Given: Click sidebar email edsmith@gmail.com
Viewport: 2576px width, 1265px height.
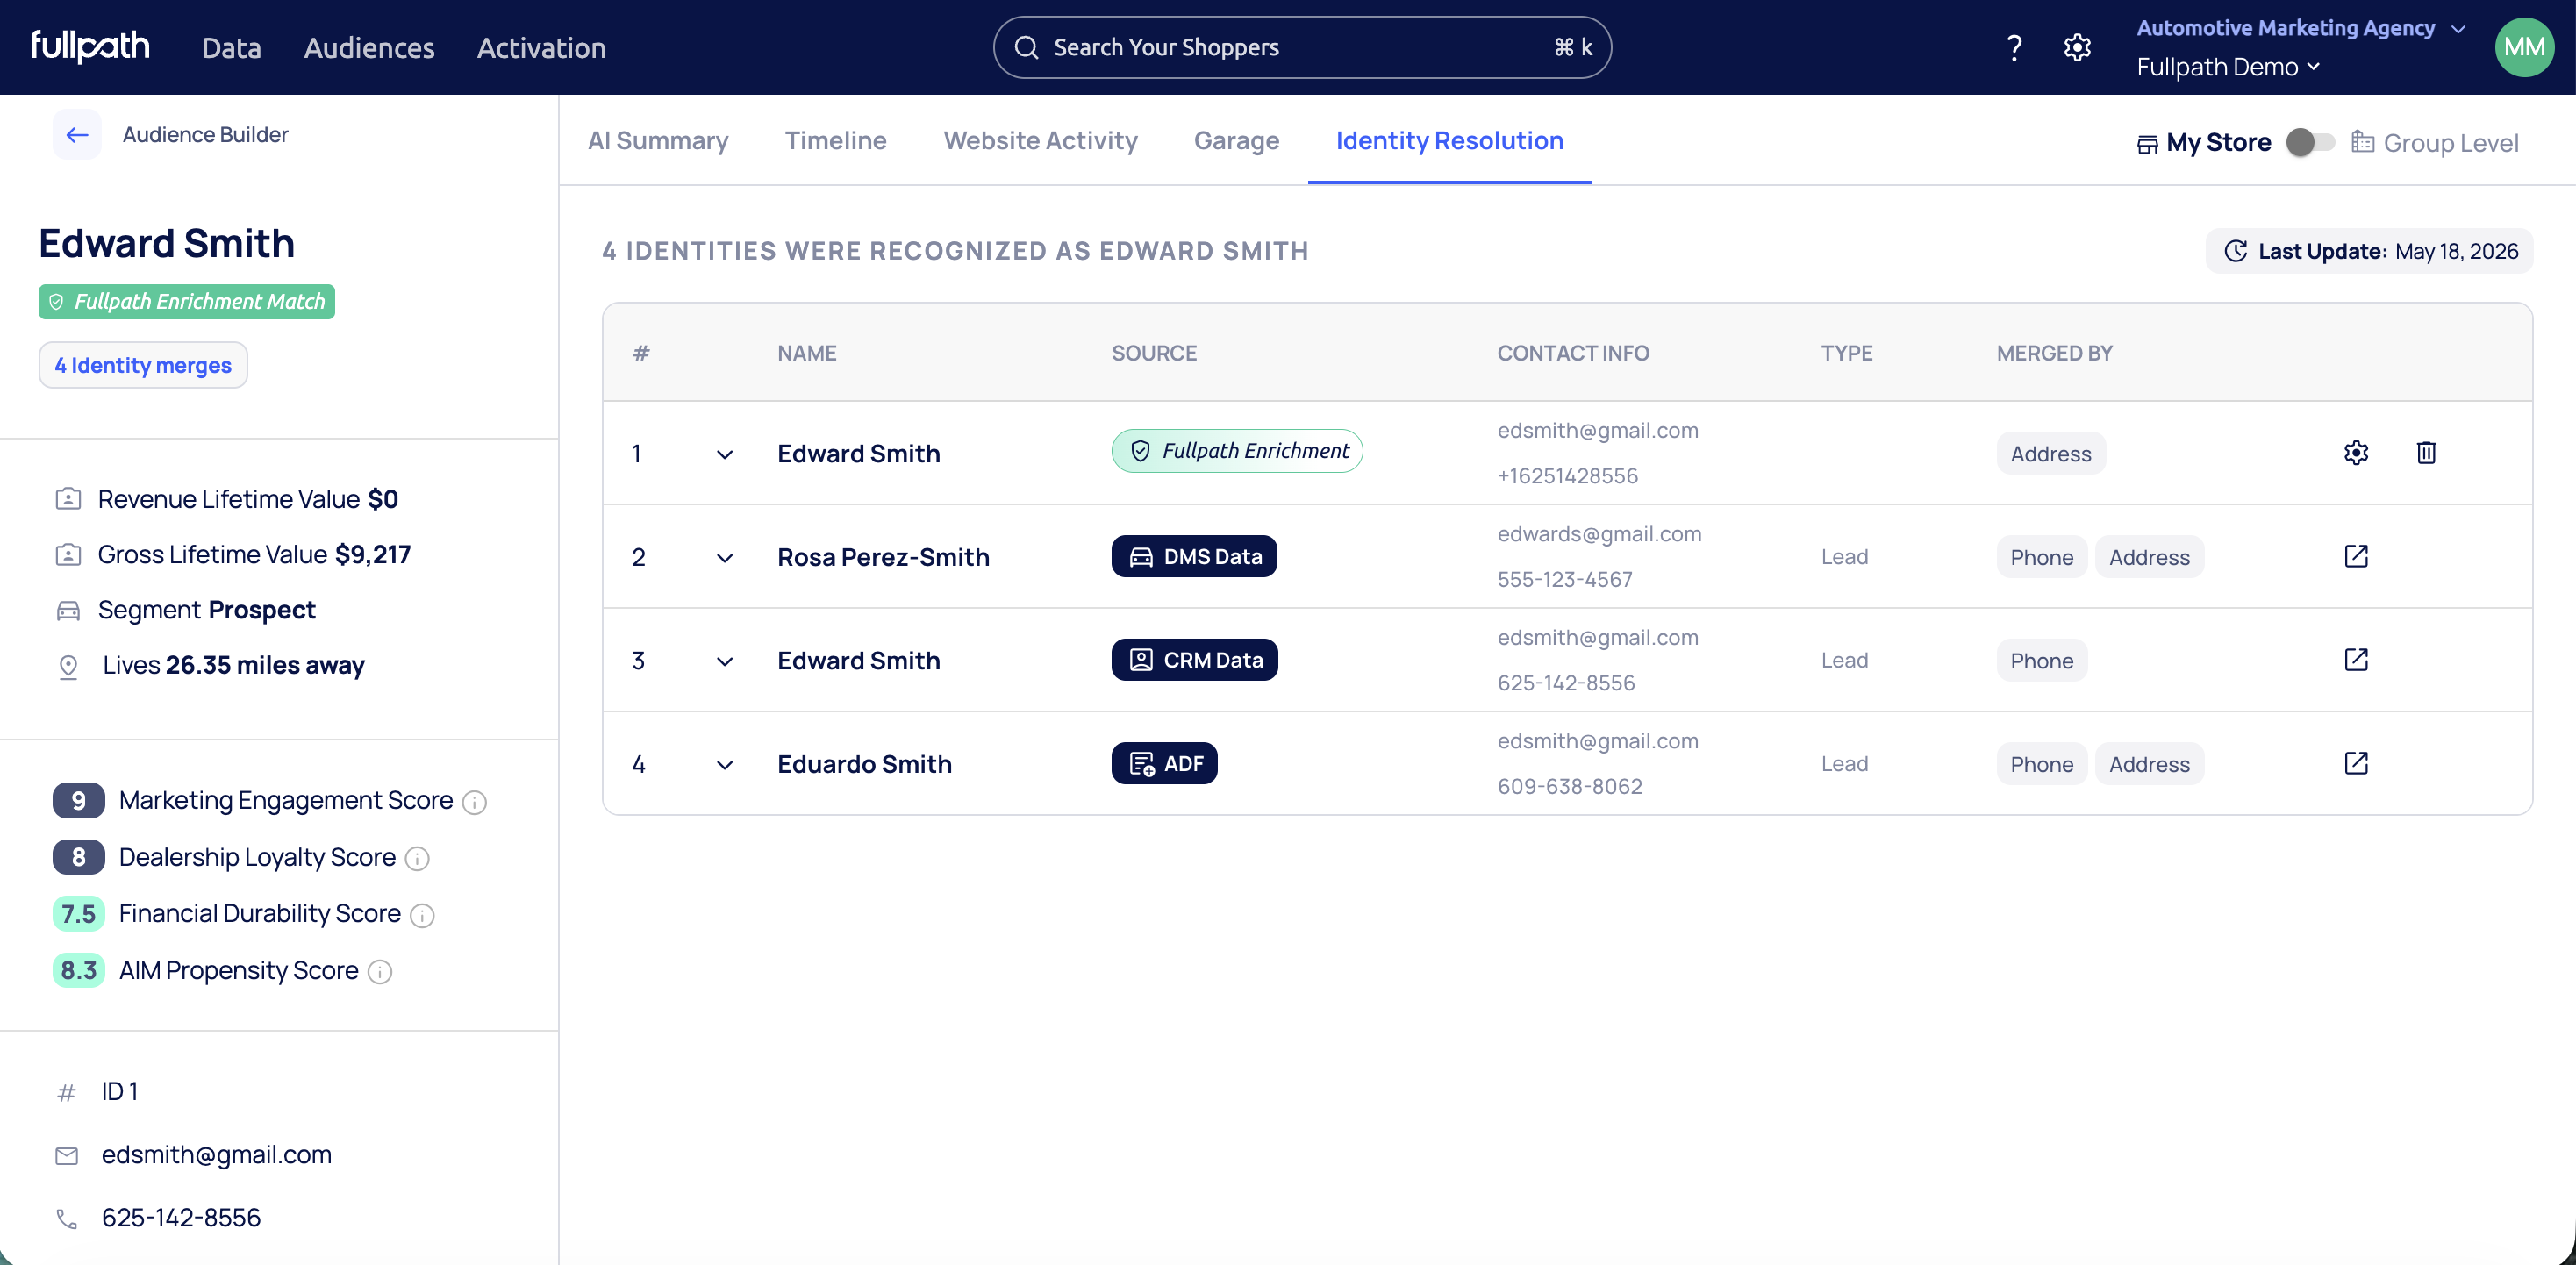Looking at the screenshot, I should coord(216,1155).
